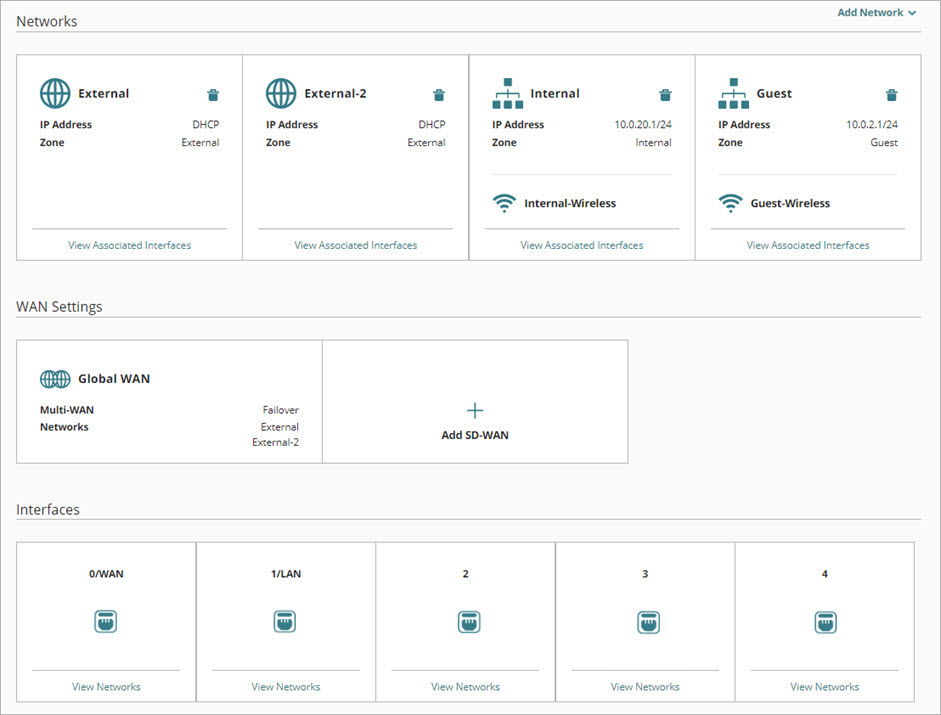
Task: Delete the External network
Action: [212, 94]
